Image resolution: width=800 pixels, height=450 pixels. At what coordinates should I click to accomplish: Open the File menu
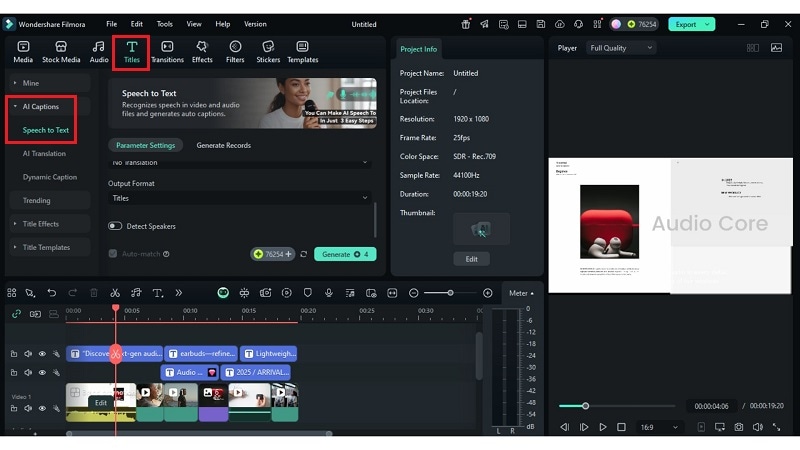[111, 24]
